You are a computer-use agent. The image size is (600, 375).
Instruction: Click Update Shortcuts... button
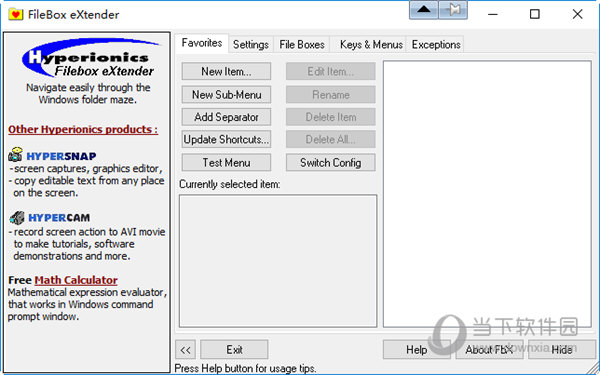[226, 140]
